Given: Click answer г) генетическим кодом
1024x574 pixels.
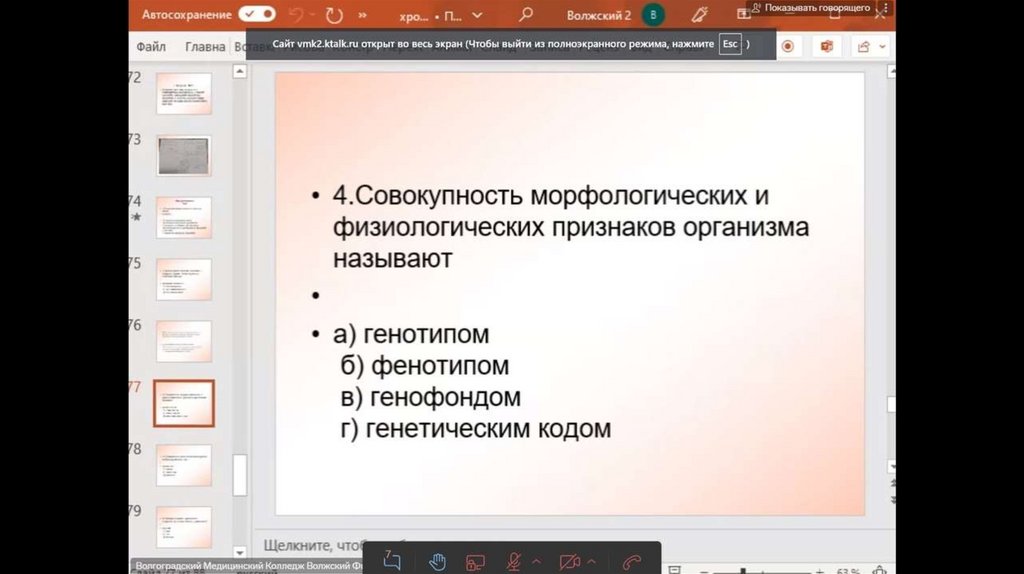Looking at the screenshot, I should point(475,429).
